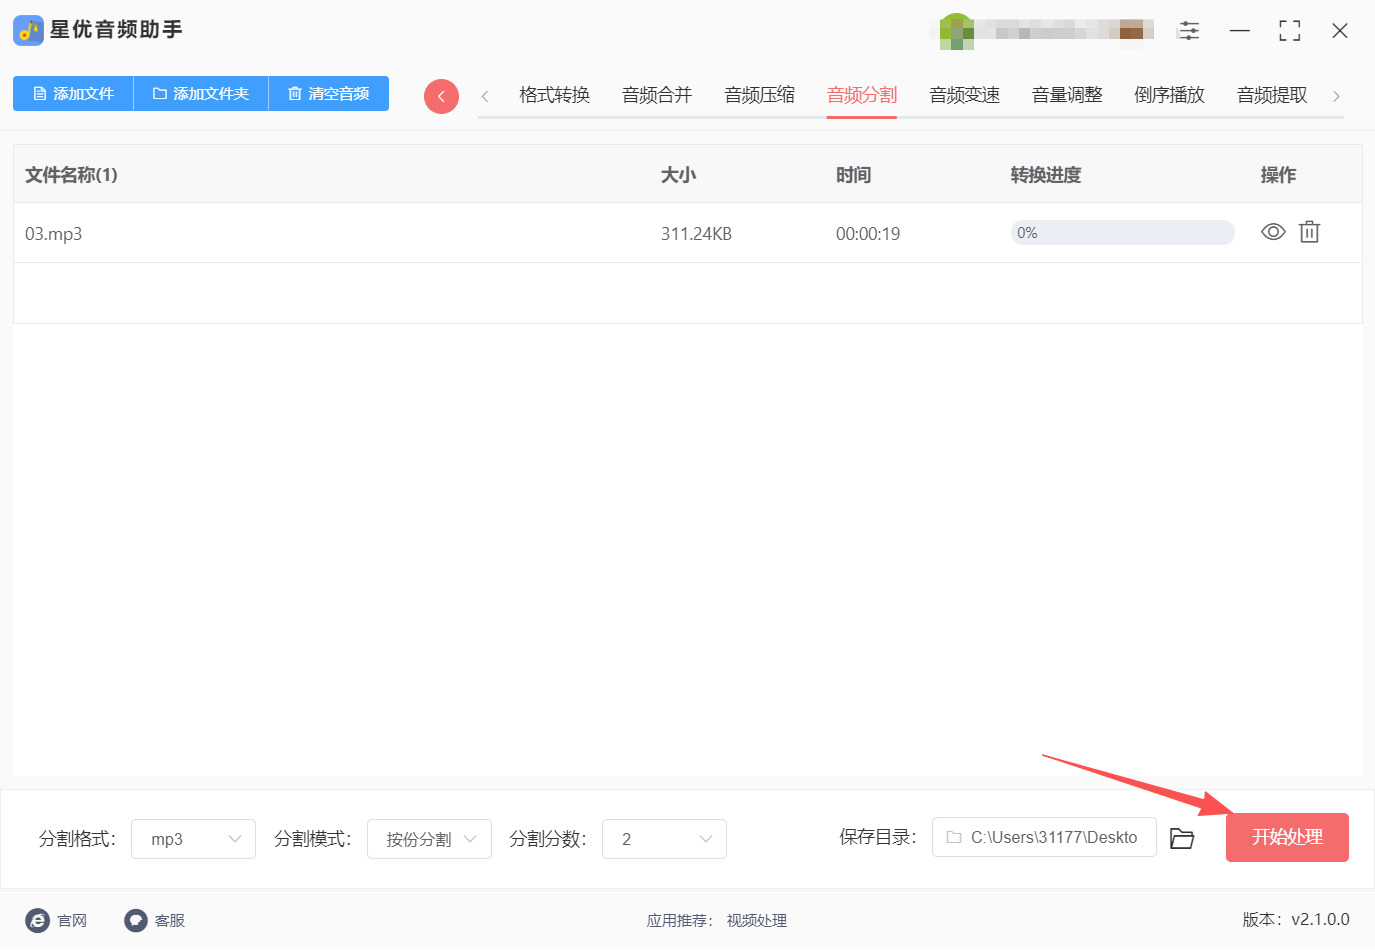Open the 分割模式 split mode dropdown
Viewport: 1375px width, 950px height.
pos(429,838)
